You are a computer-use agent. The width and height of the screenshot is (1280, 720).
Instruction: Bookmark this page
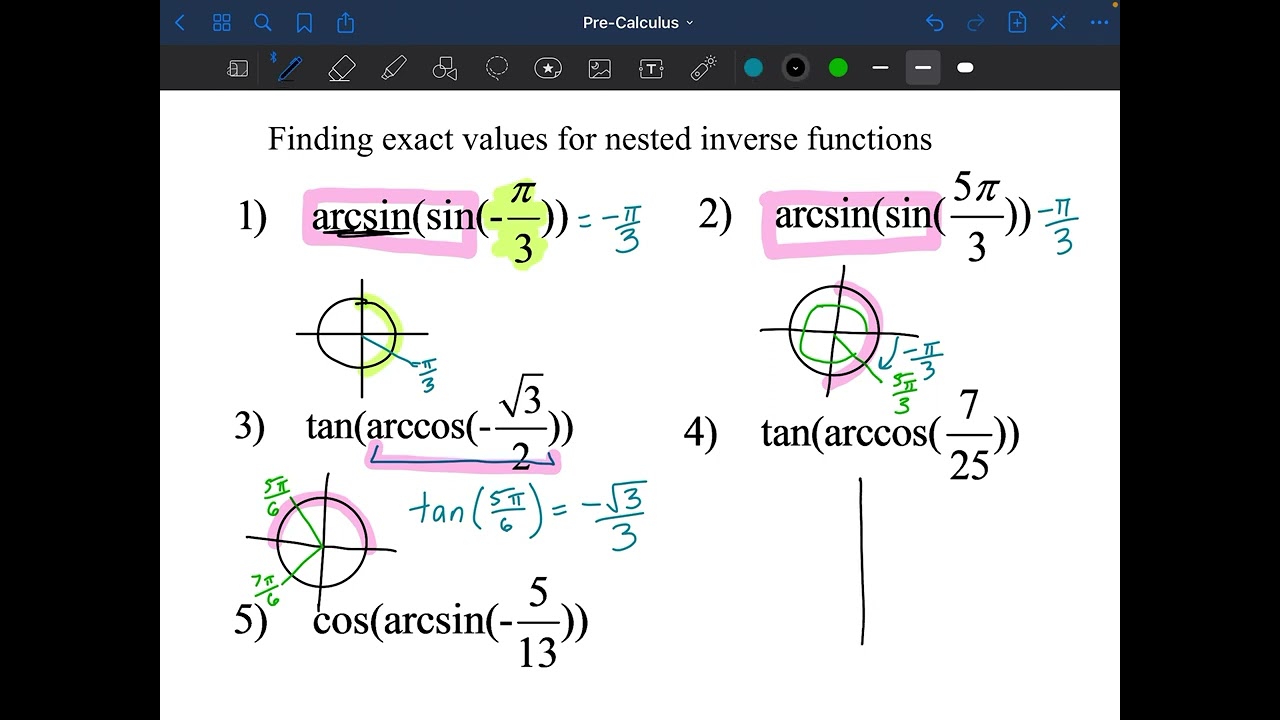[x=304, y=22]
